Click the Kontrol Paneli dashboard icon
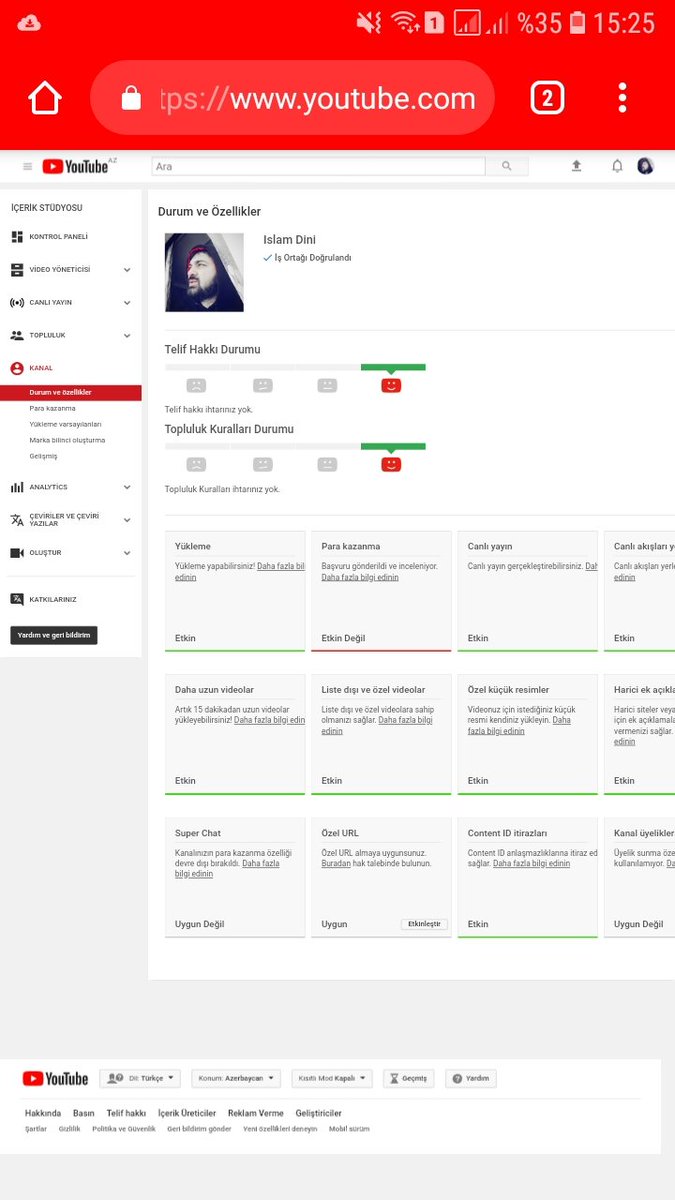Image resolution: width=675 pixels, height=1200 pixels. click(17, 237)
